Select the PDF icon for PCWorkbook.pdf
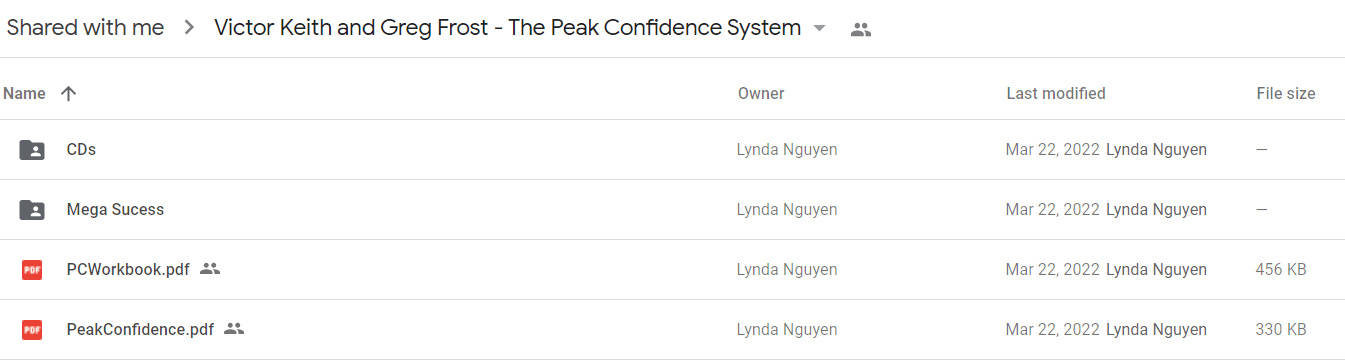This screenshot has height=362, width=1345. pyautogui.click(x=32, y=270)
